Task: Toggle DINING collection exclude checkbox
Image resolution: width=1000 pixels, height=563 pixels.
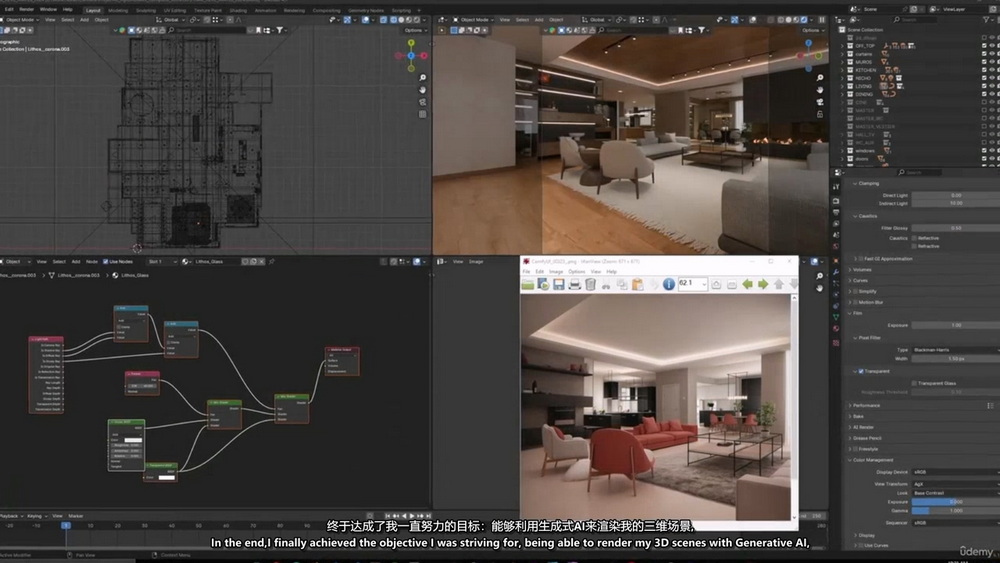Action: [984, 94]
